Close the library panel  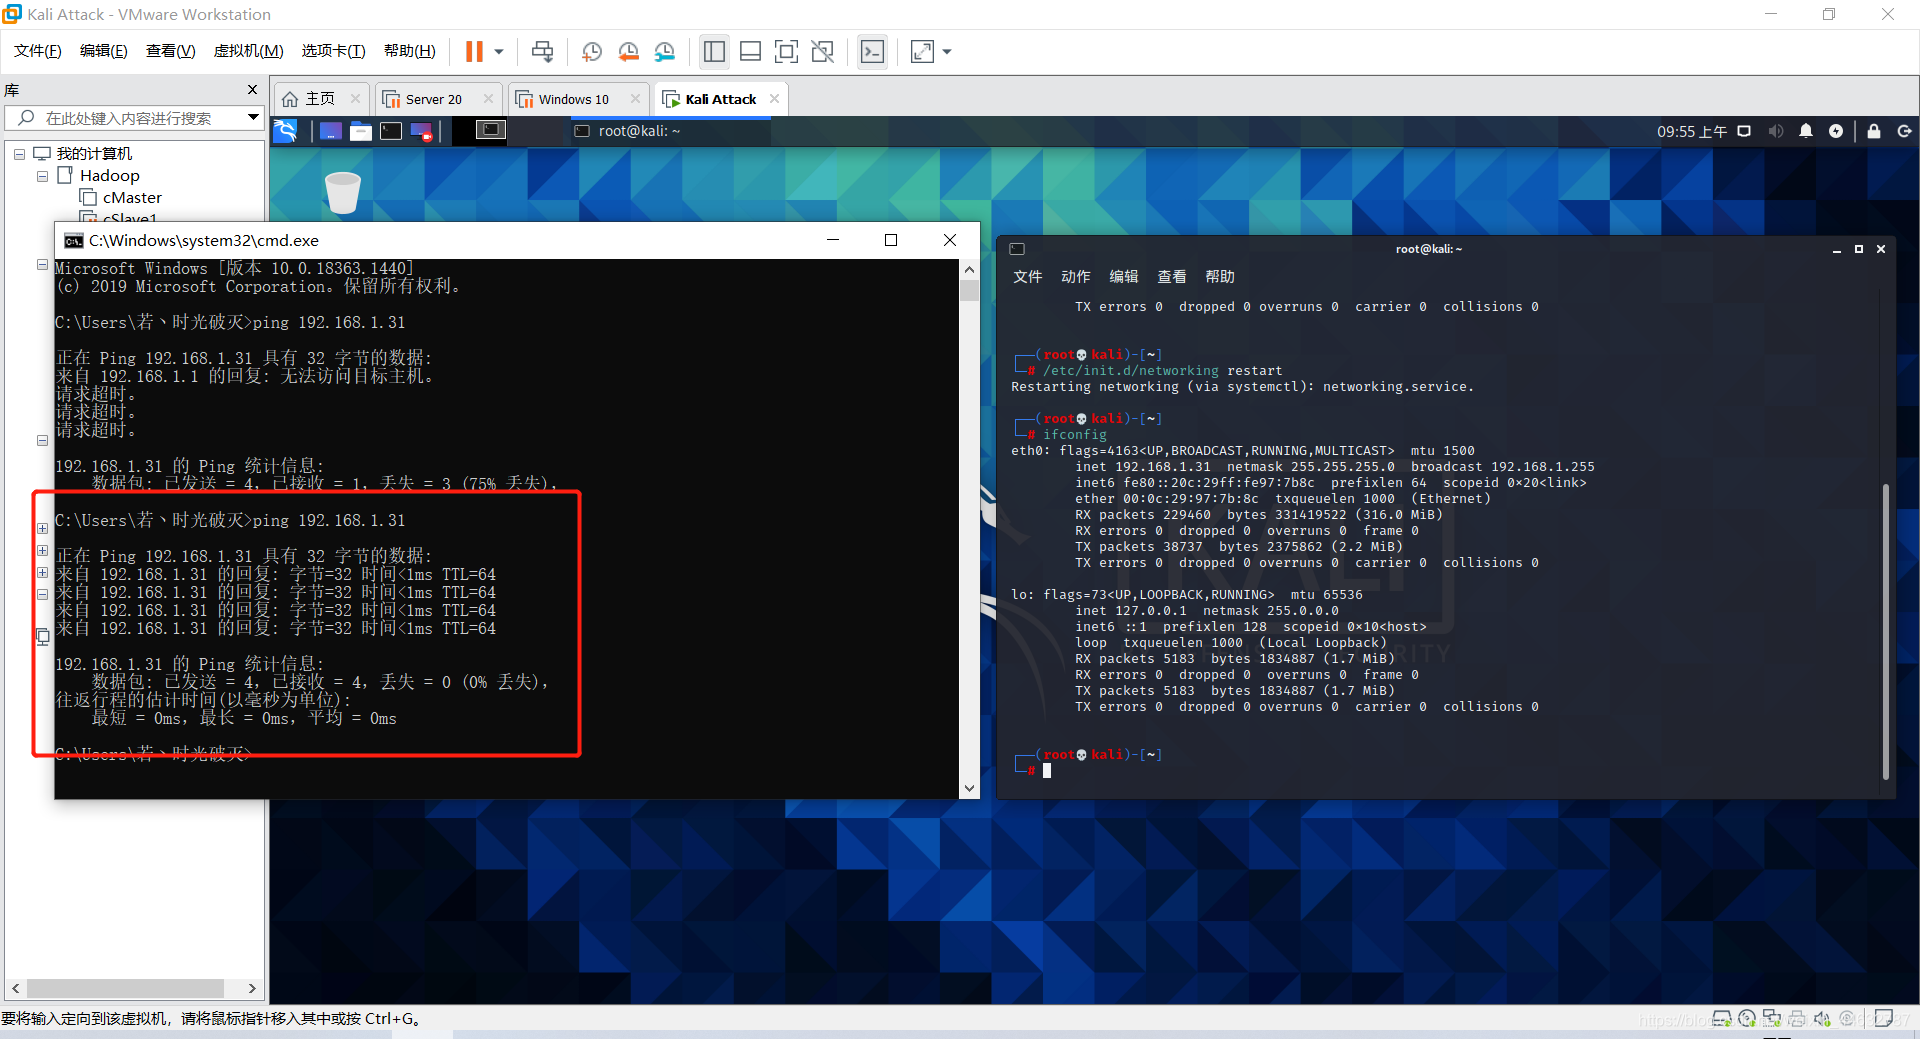coord(252,90)
